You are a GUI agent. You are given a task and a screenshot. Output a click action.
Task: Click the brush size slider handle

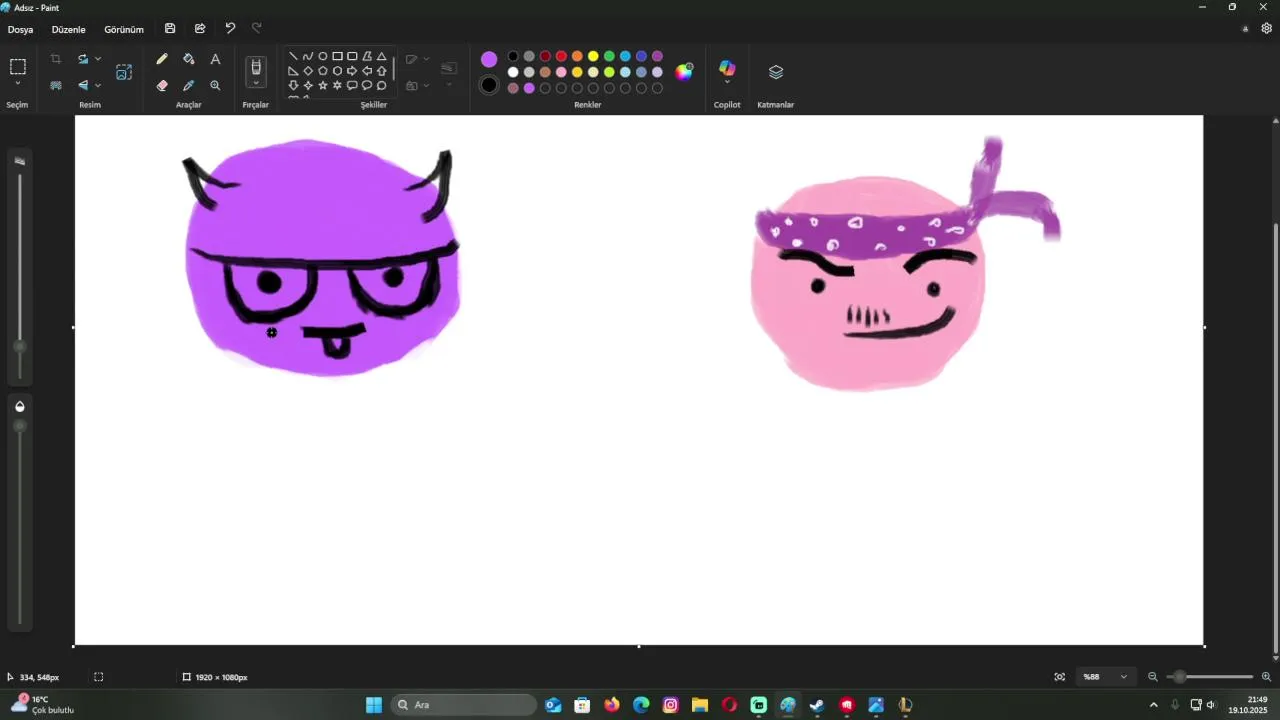click(x=19, y=347)
